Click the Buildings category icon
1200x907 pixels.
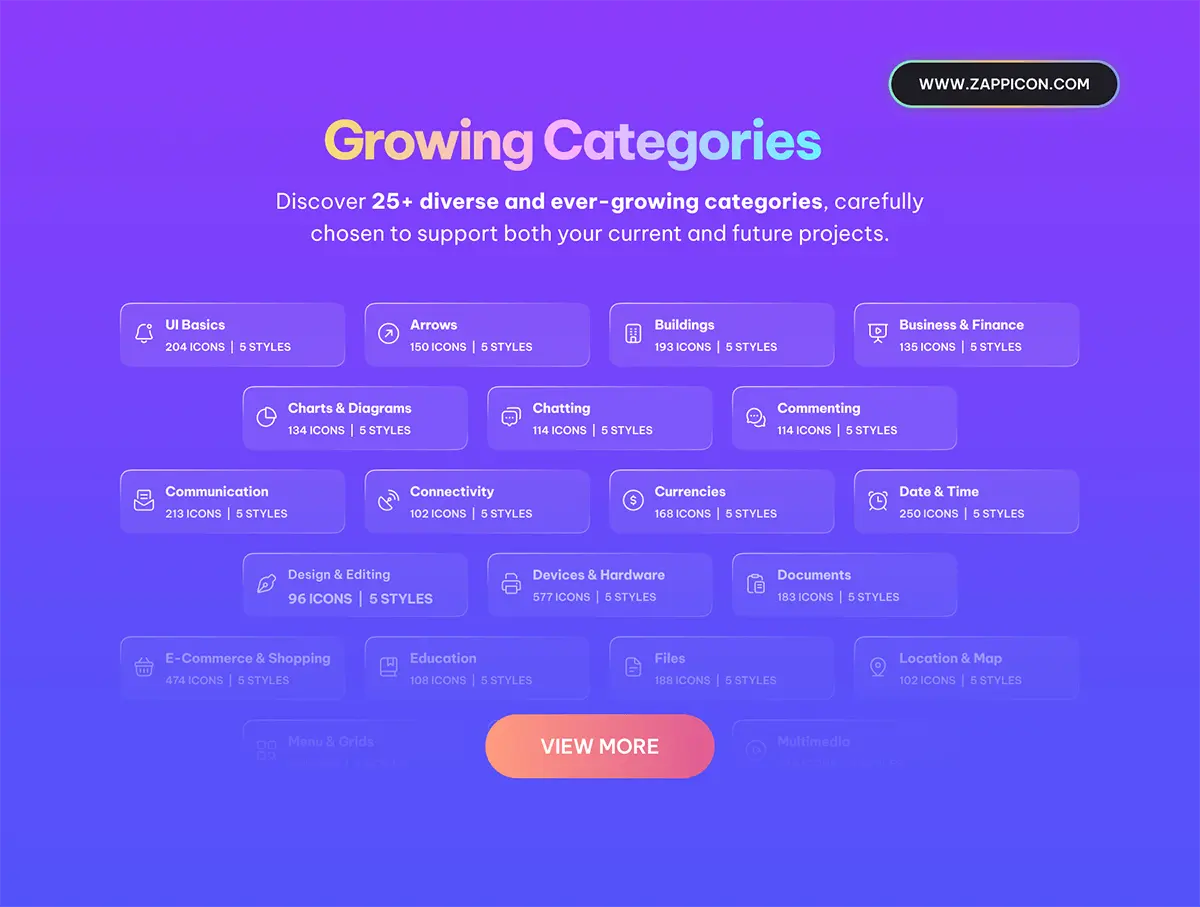[x=633, y=334]
